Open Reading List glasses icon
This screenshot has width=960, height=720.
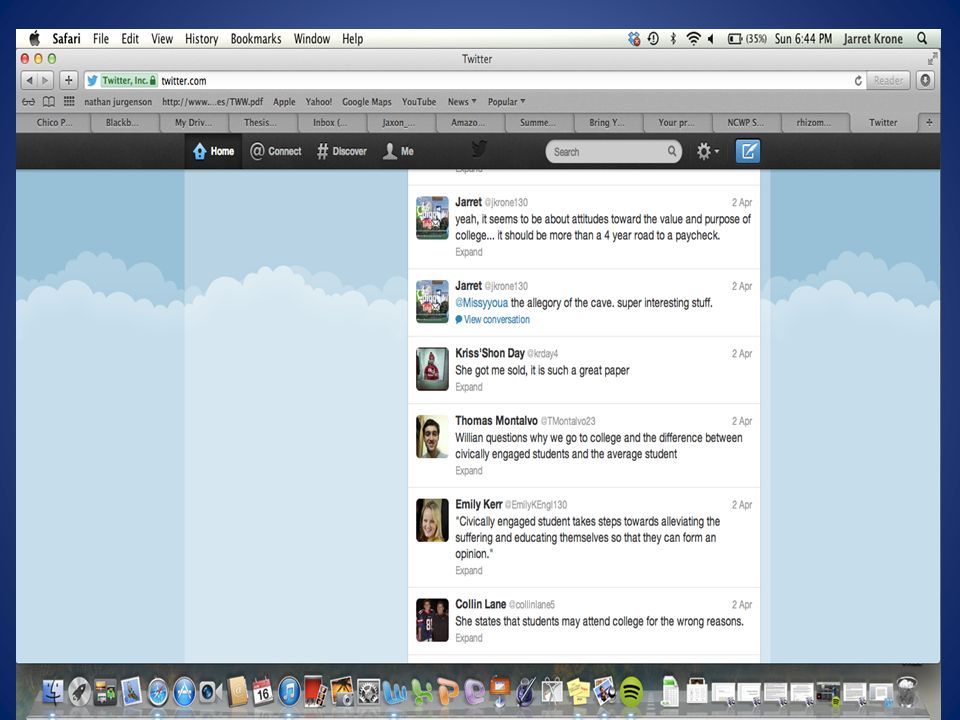pos(28,102)
